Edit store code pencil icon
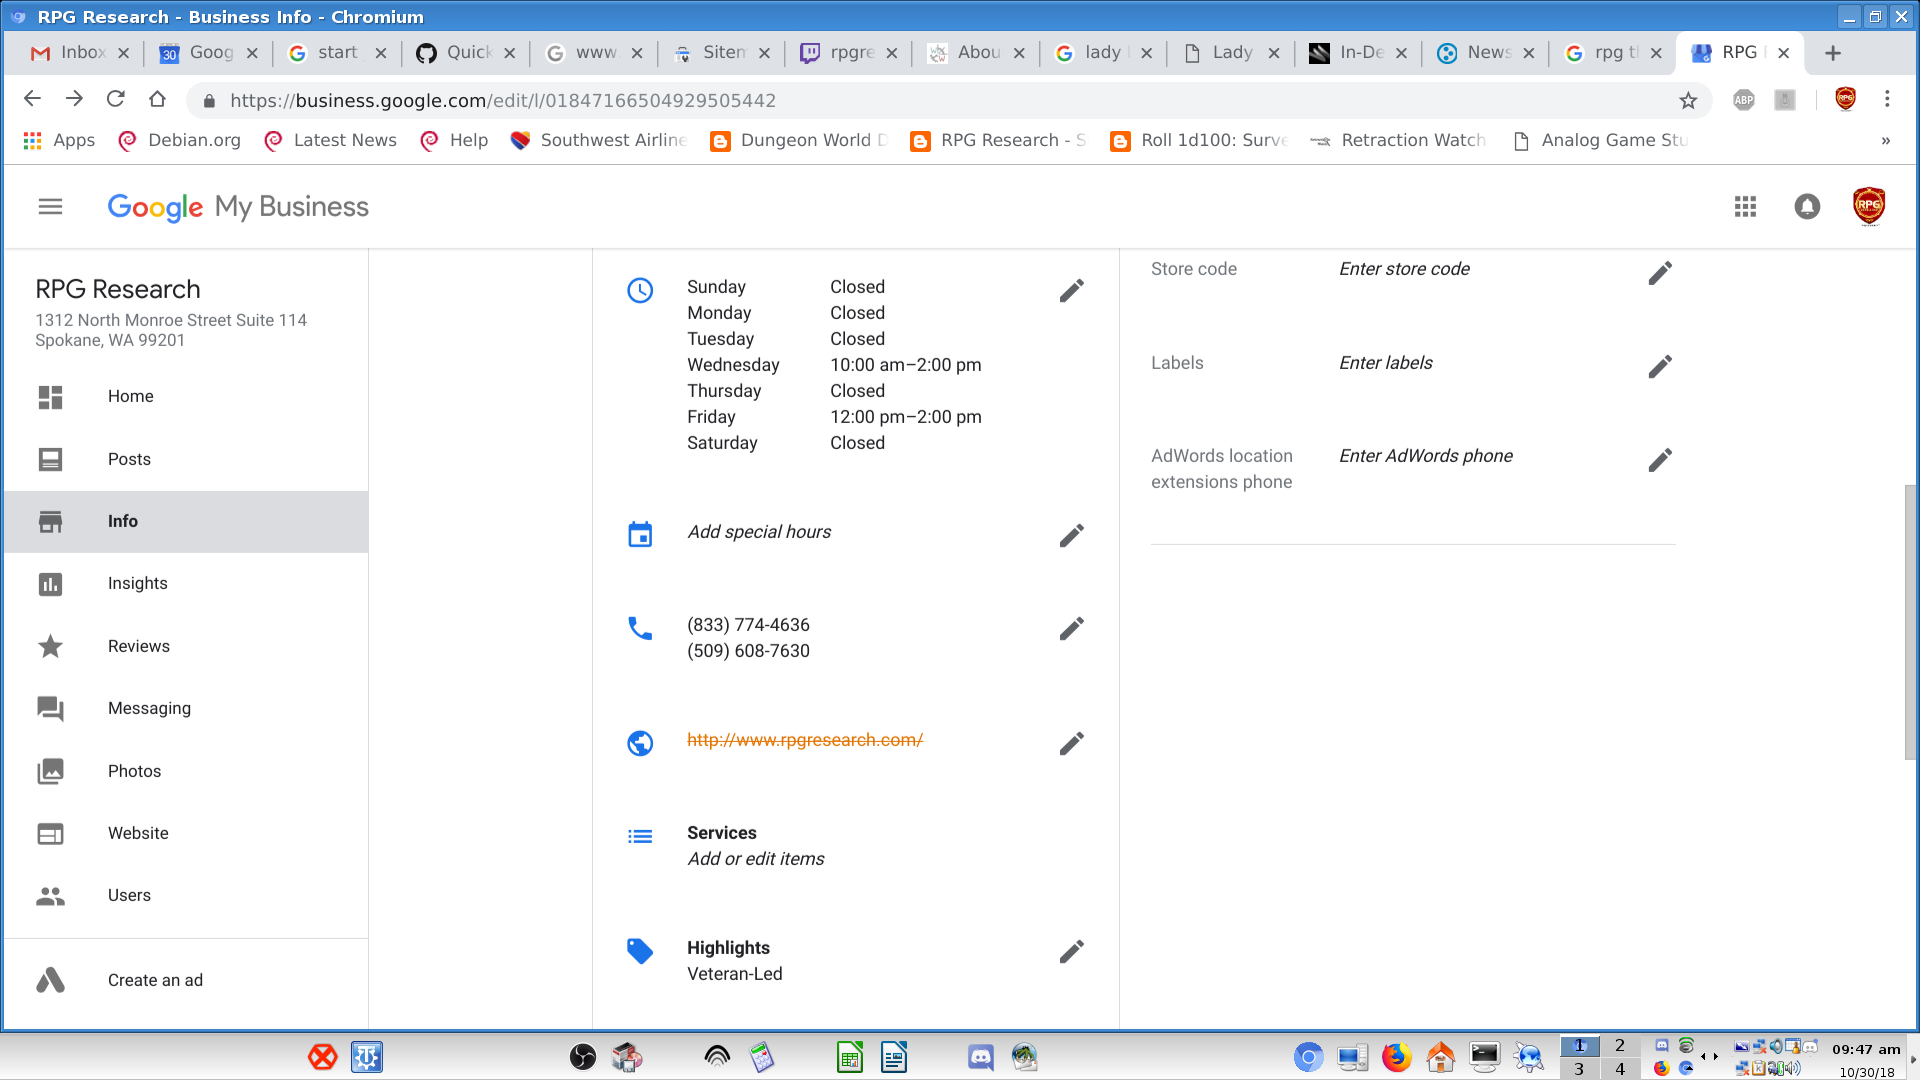1920x1080 pixels. click(x=1660, y=273)
